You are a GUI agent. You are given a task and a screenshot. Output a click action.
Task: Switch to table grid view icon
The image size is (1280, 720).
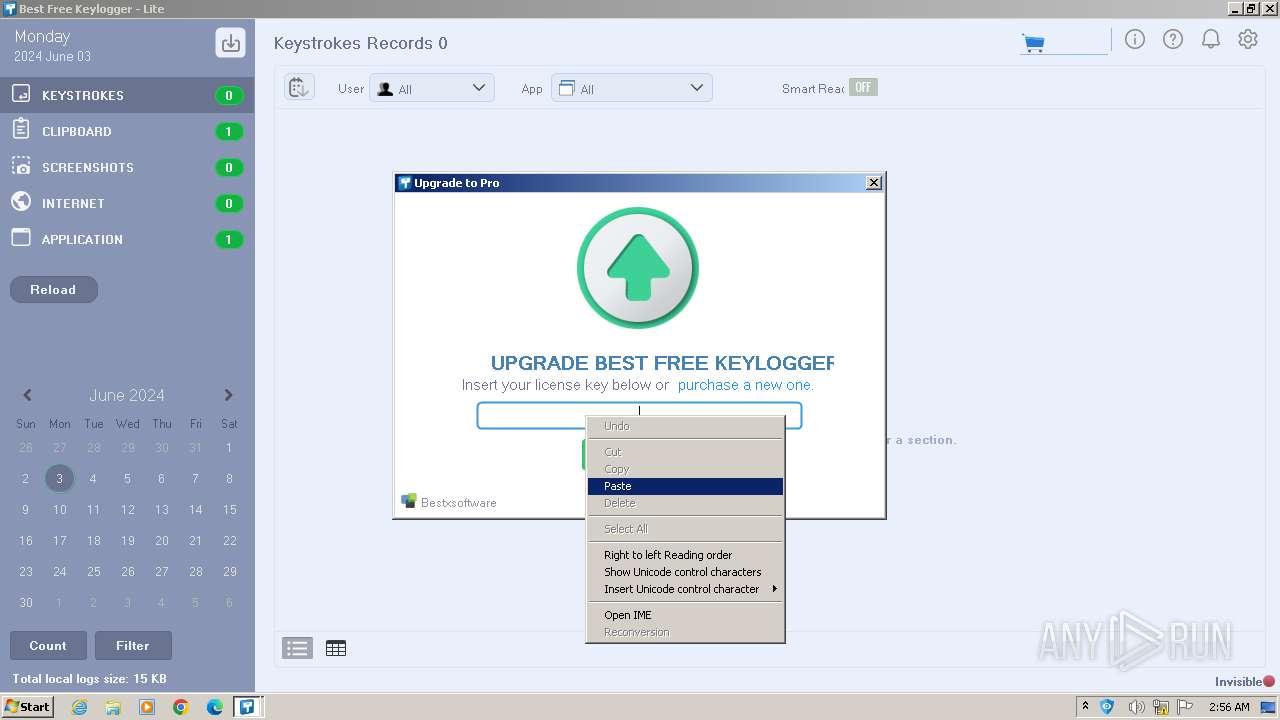point(336,648)
